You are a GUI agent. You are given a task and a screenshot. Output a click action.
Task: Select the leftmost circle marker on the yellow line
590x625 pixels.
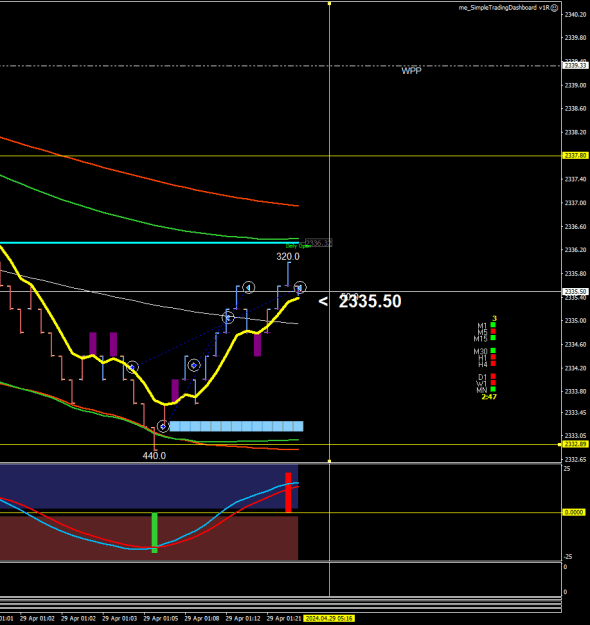coord(132,367)
